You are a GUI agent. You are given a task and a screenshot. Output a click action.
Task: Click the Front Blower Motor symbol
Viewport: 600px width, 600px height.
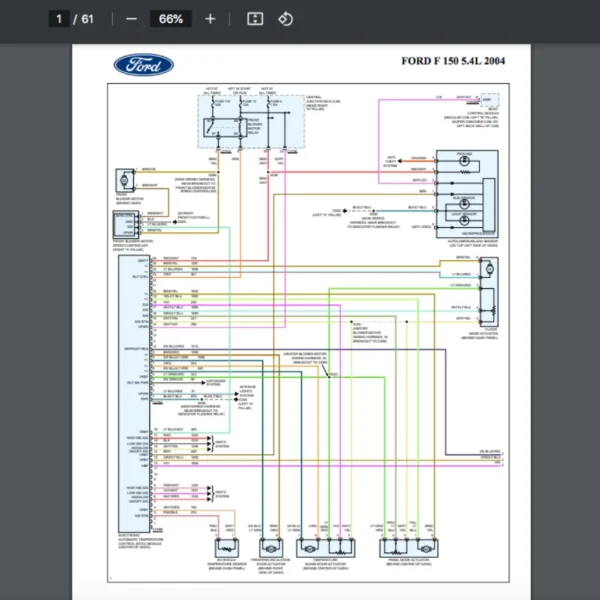124,178
